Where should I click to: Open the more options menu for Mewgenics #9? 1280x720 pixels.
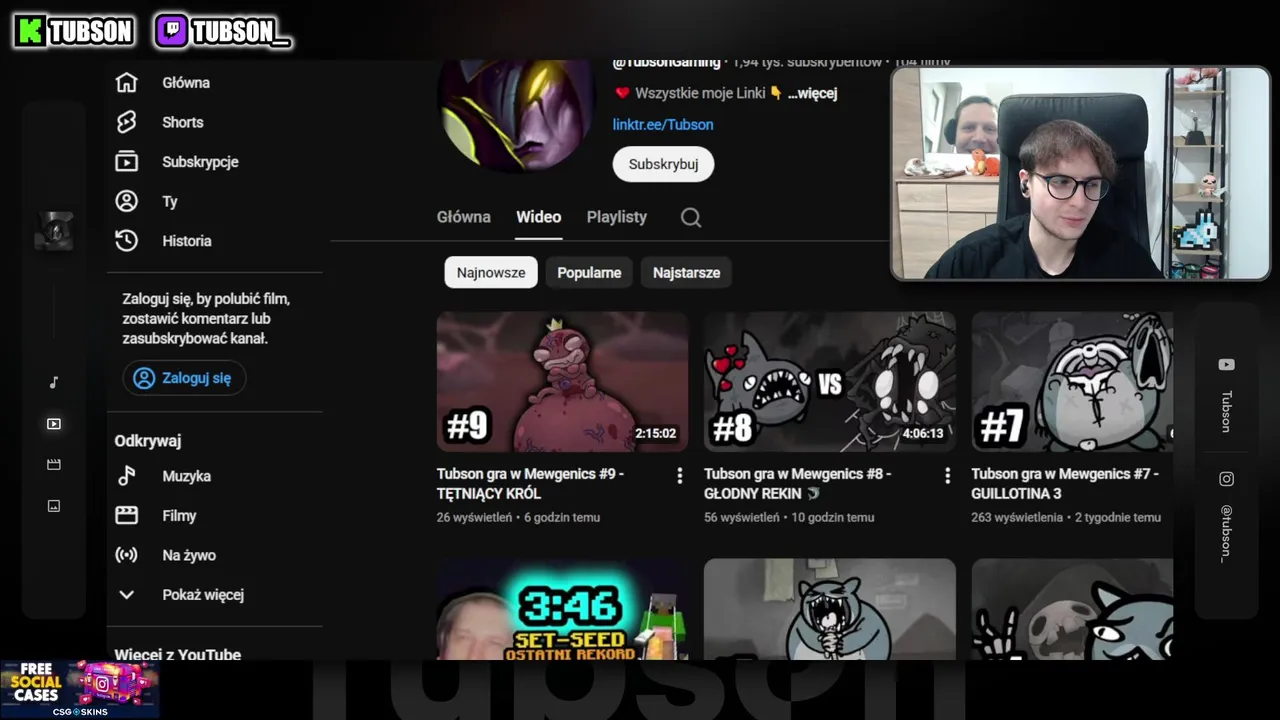click(x=680, y=476)
